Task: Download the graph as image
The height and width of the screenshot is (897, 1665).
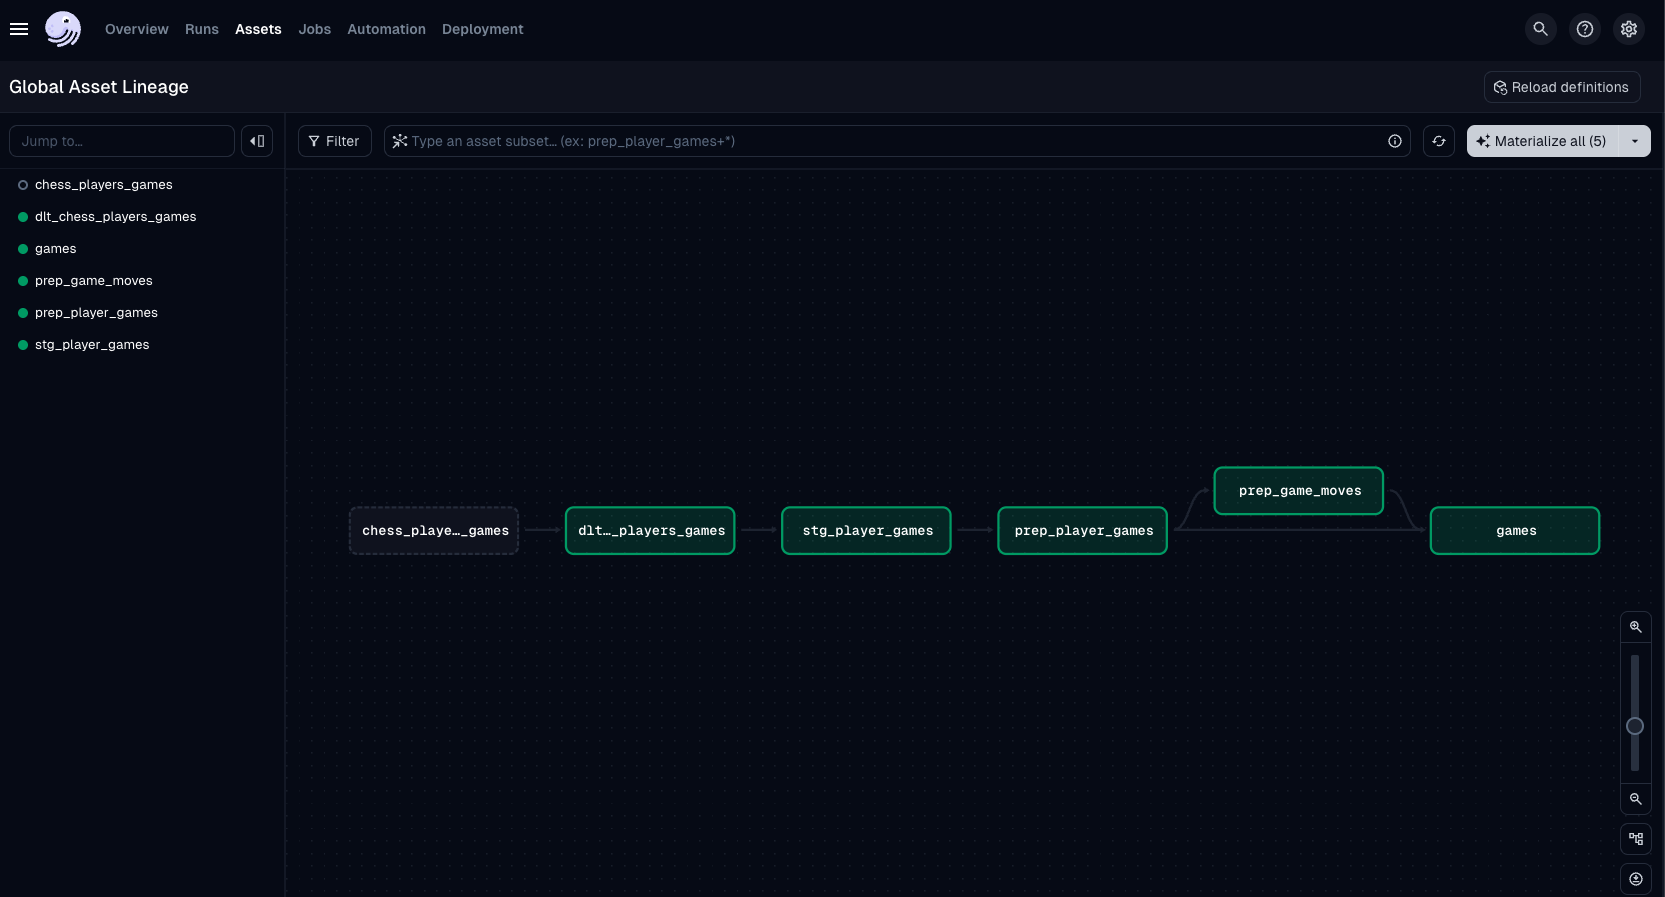Action: click(1636, 879)
